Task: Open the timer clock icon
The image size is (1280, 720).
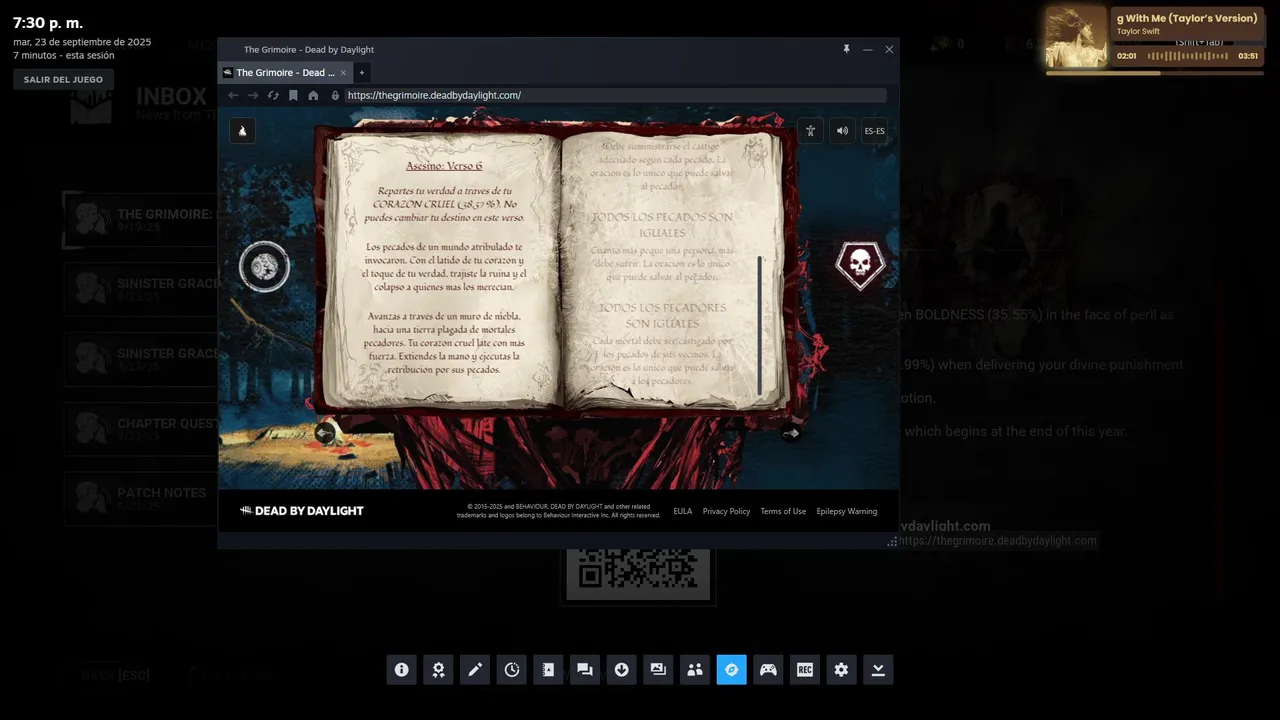Action: point(512,670)
